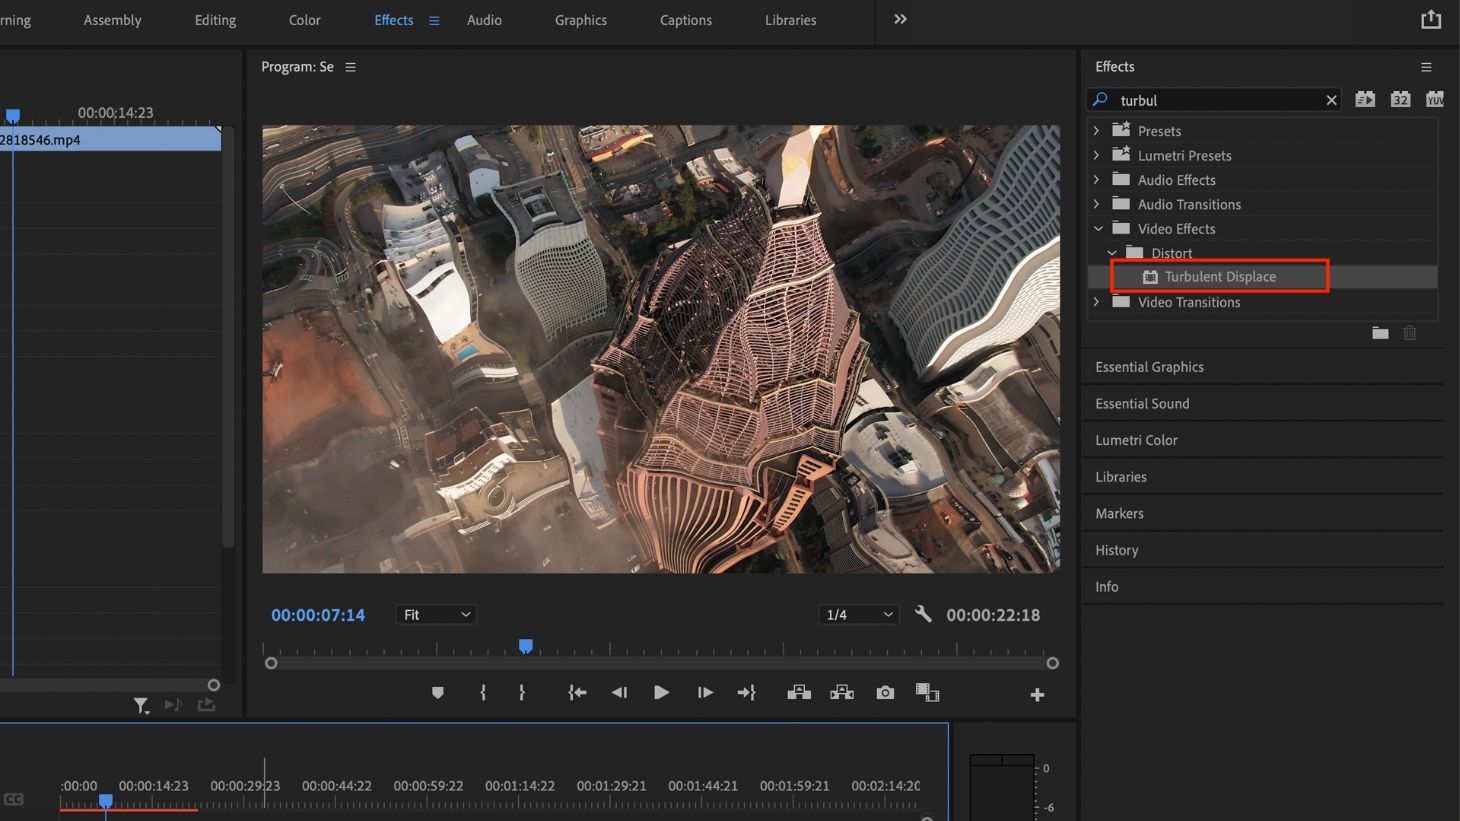Select the Export Frame camera icon
The image size is (1460, 821).
884,691
